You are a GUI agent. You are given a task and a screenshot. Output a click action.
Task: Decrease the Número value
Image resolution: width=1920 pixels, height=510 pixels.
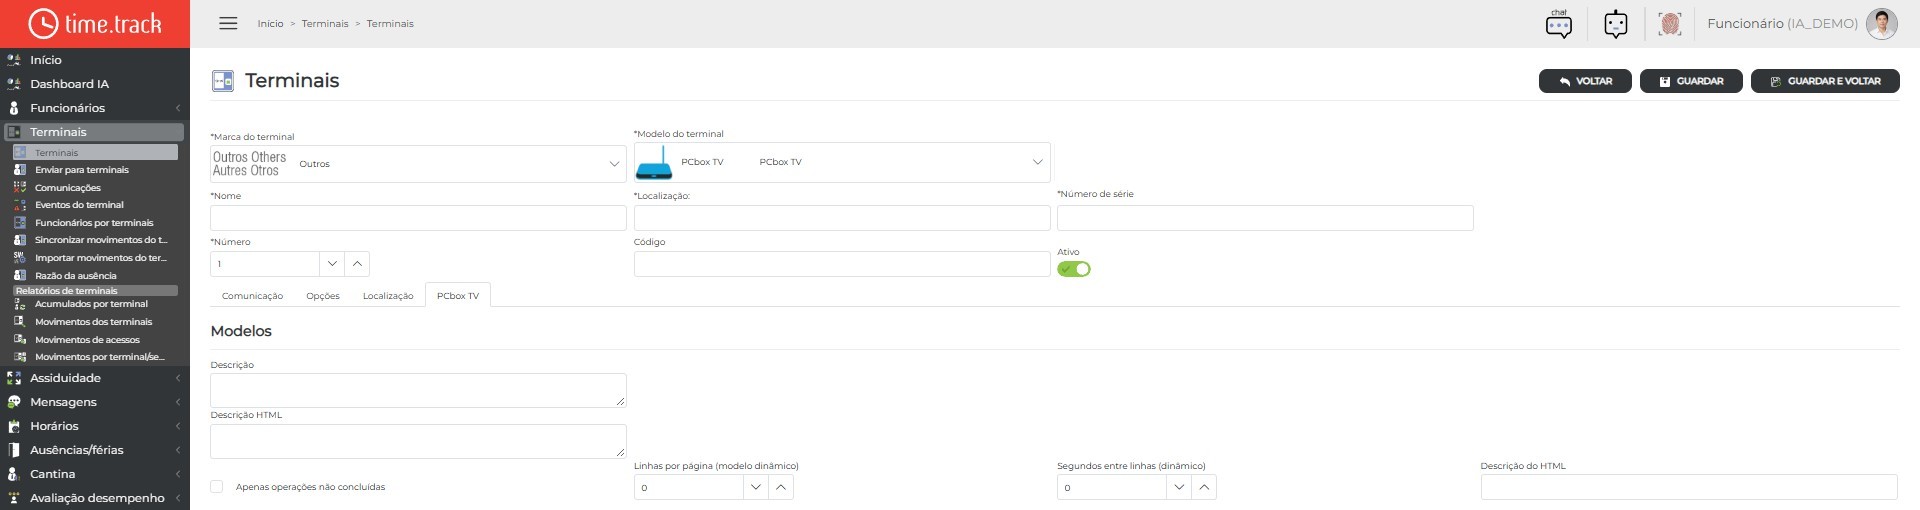[332, 264]
